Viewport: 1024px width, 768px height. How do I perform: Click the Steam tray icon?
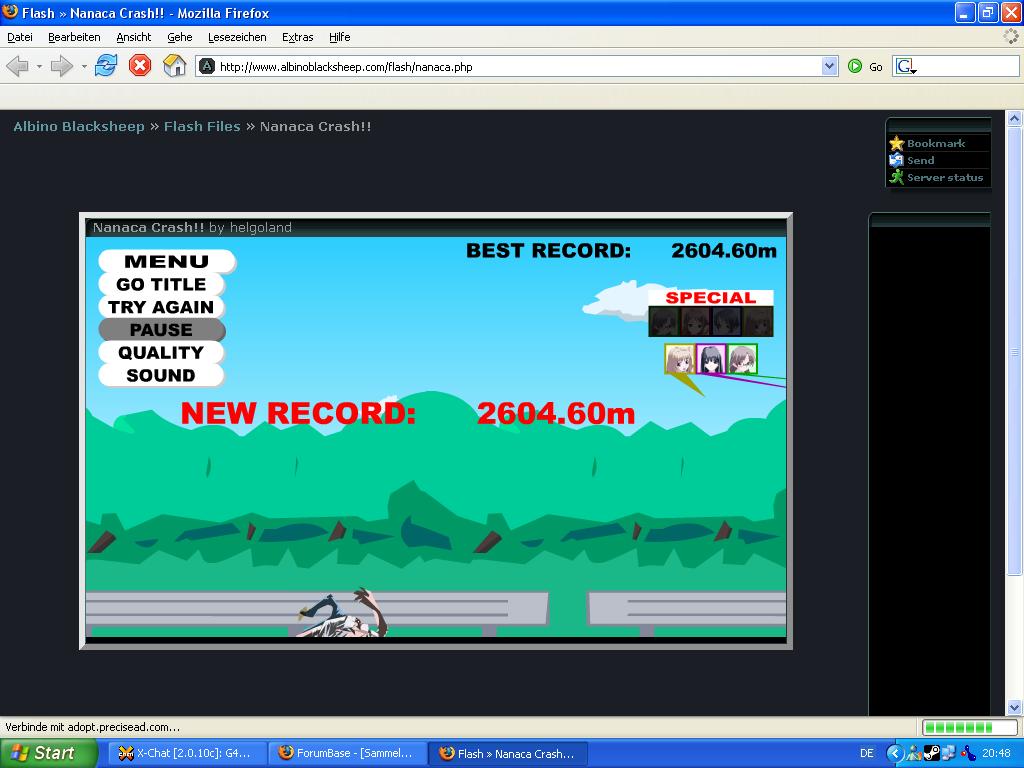click(x=932, y=754)
